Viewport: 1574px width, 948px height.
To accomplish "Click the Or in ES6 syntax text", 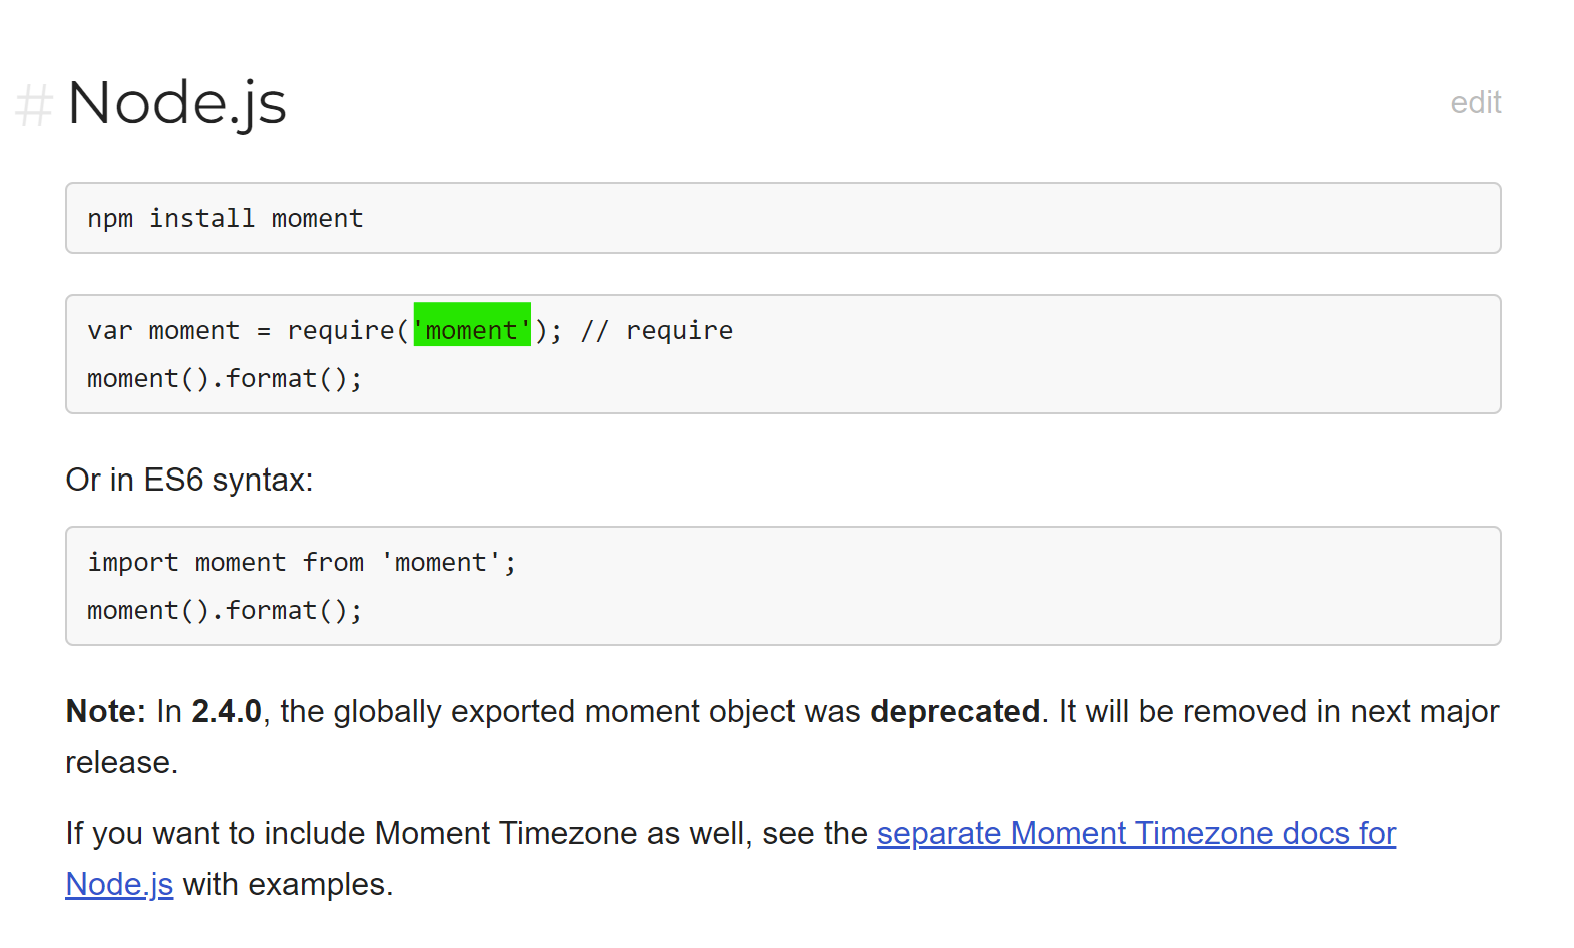I will coord(189,480).
